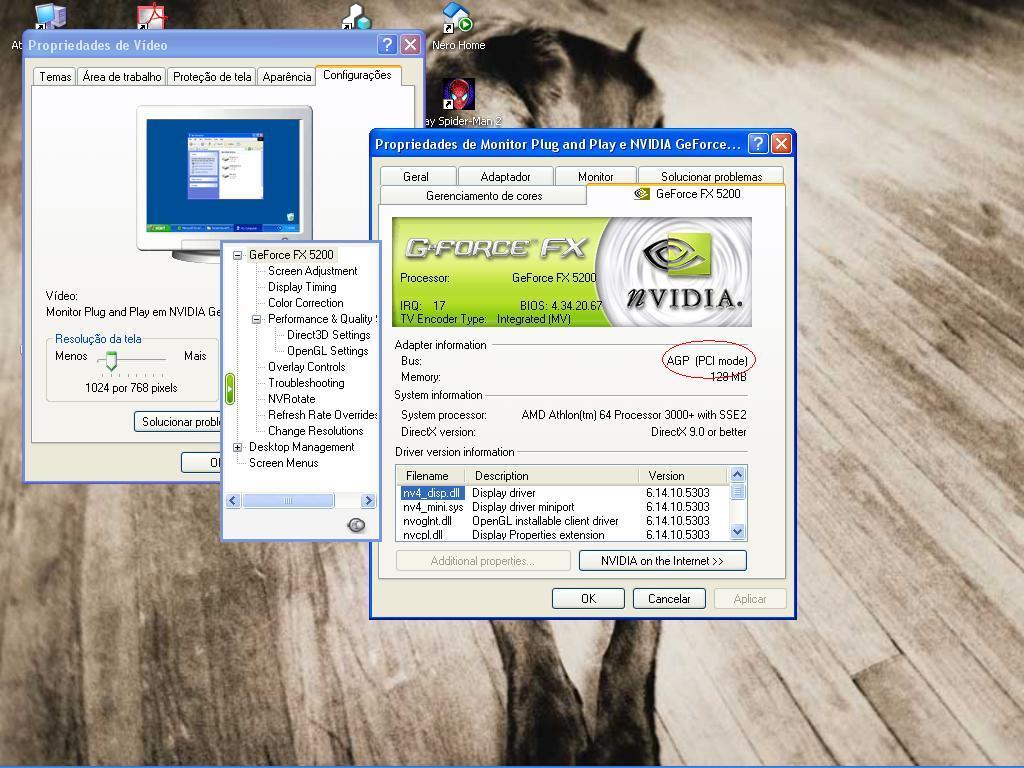The image size is (1024, 768).
Task: Click the Description column header
Action: click(x=551, y=475)
